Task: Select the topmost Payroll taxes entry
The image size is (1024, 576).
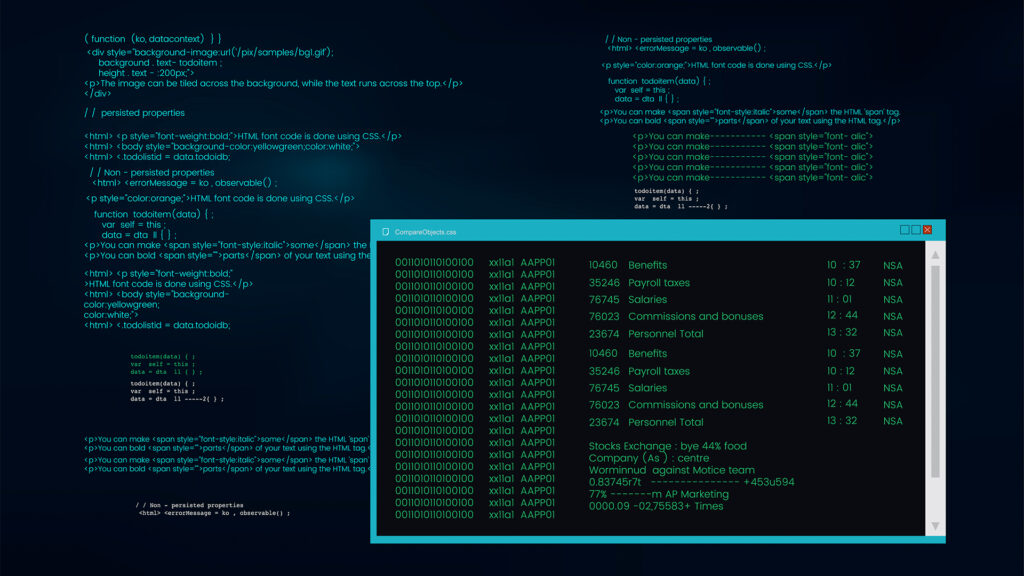Action: (658, 283)
